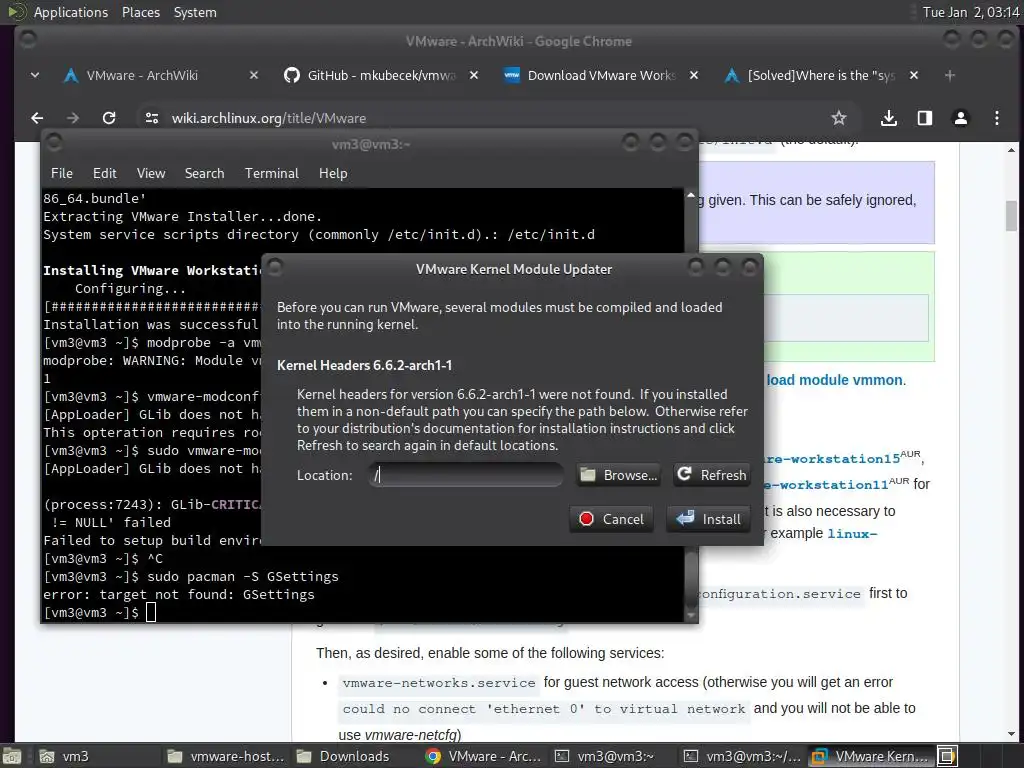This screenshot has width=1024, height=768.
Task: Click Install in the Kernel Module Updater
Action: coord(708,519)
